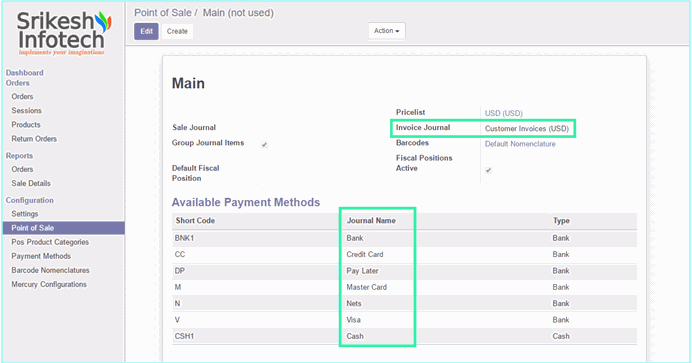This screenshot has width=692, height=363.
Task: Open Default Nomenclature link
Action: point(520,144)
